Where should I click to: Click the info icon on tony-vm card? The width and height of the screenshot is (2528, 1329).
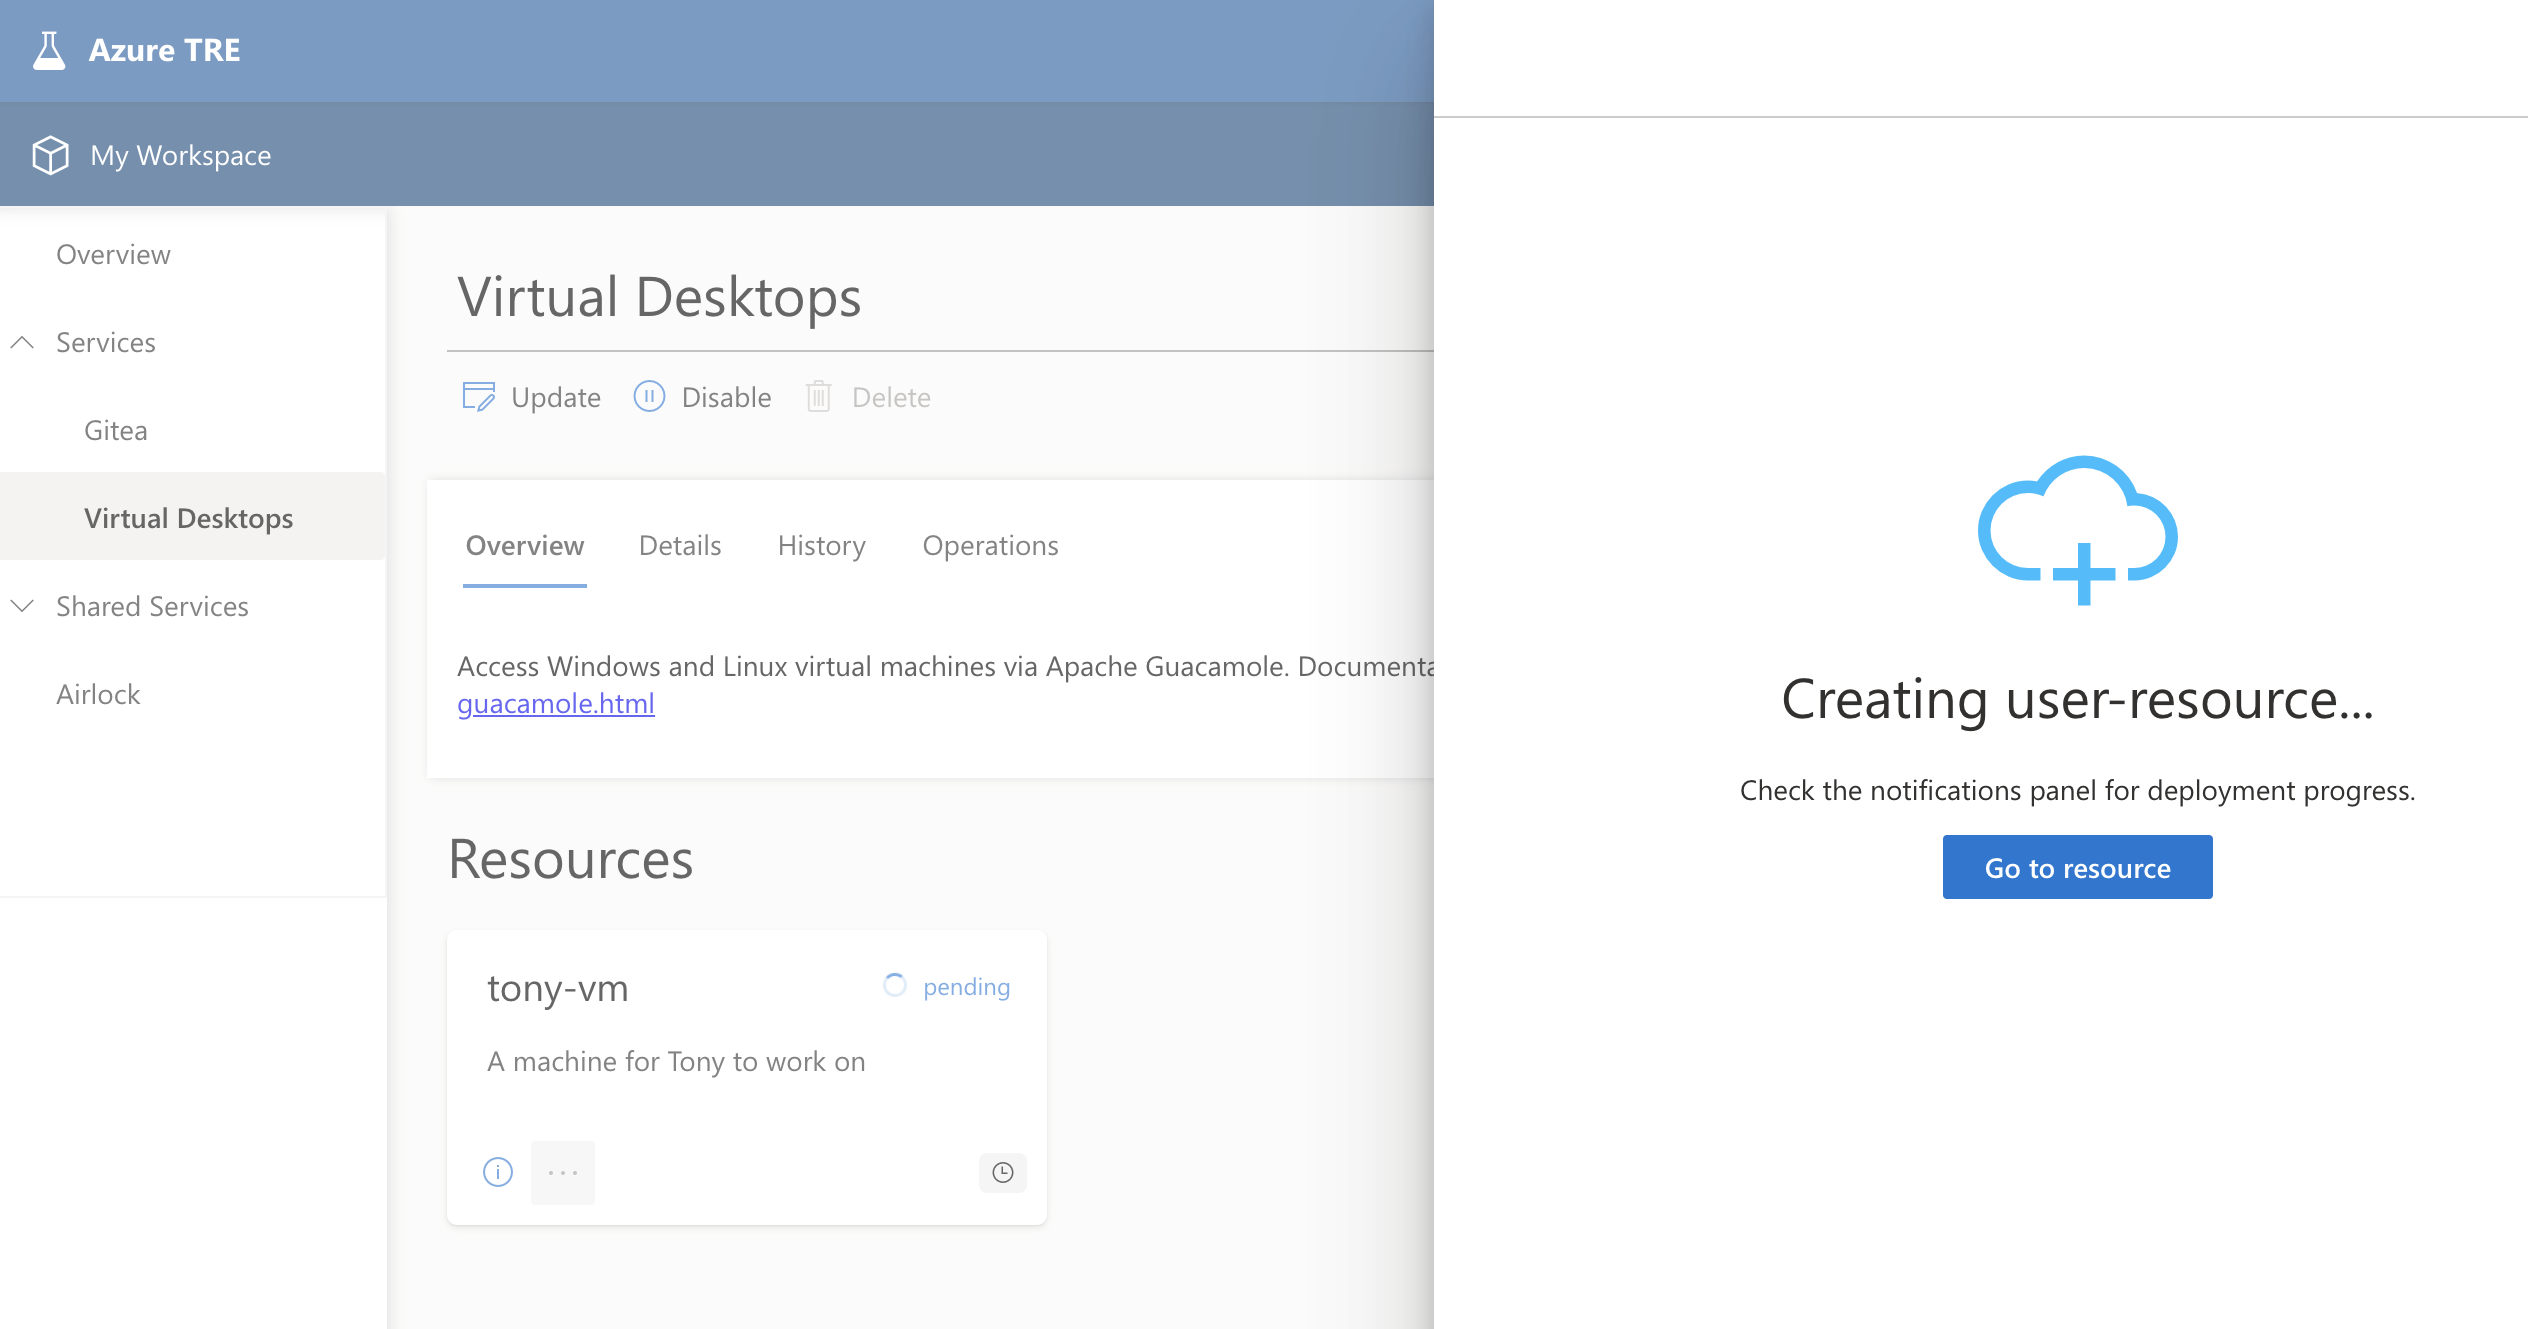(x=498, y=1170)
